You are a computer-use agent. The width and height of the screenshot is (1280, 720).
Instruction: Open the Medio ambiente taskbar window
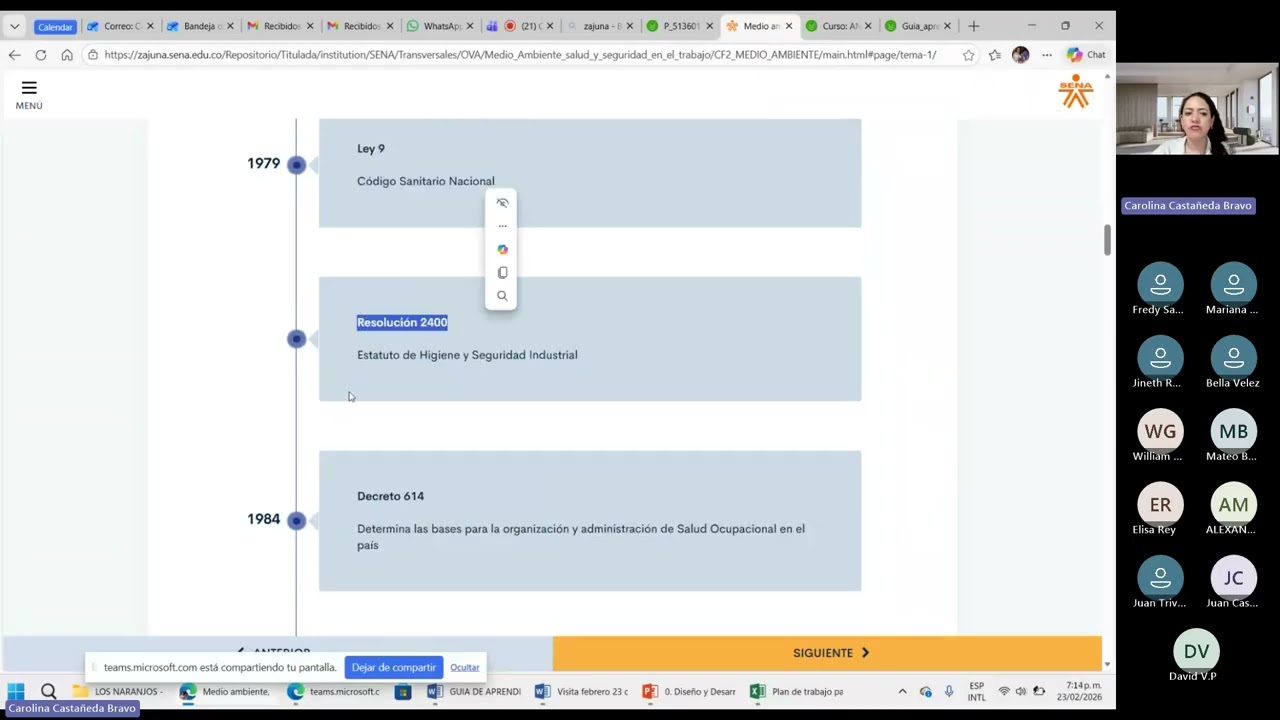pyautogui.click(x=226, y=691)
